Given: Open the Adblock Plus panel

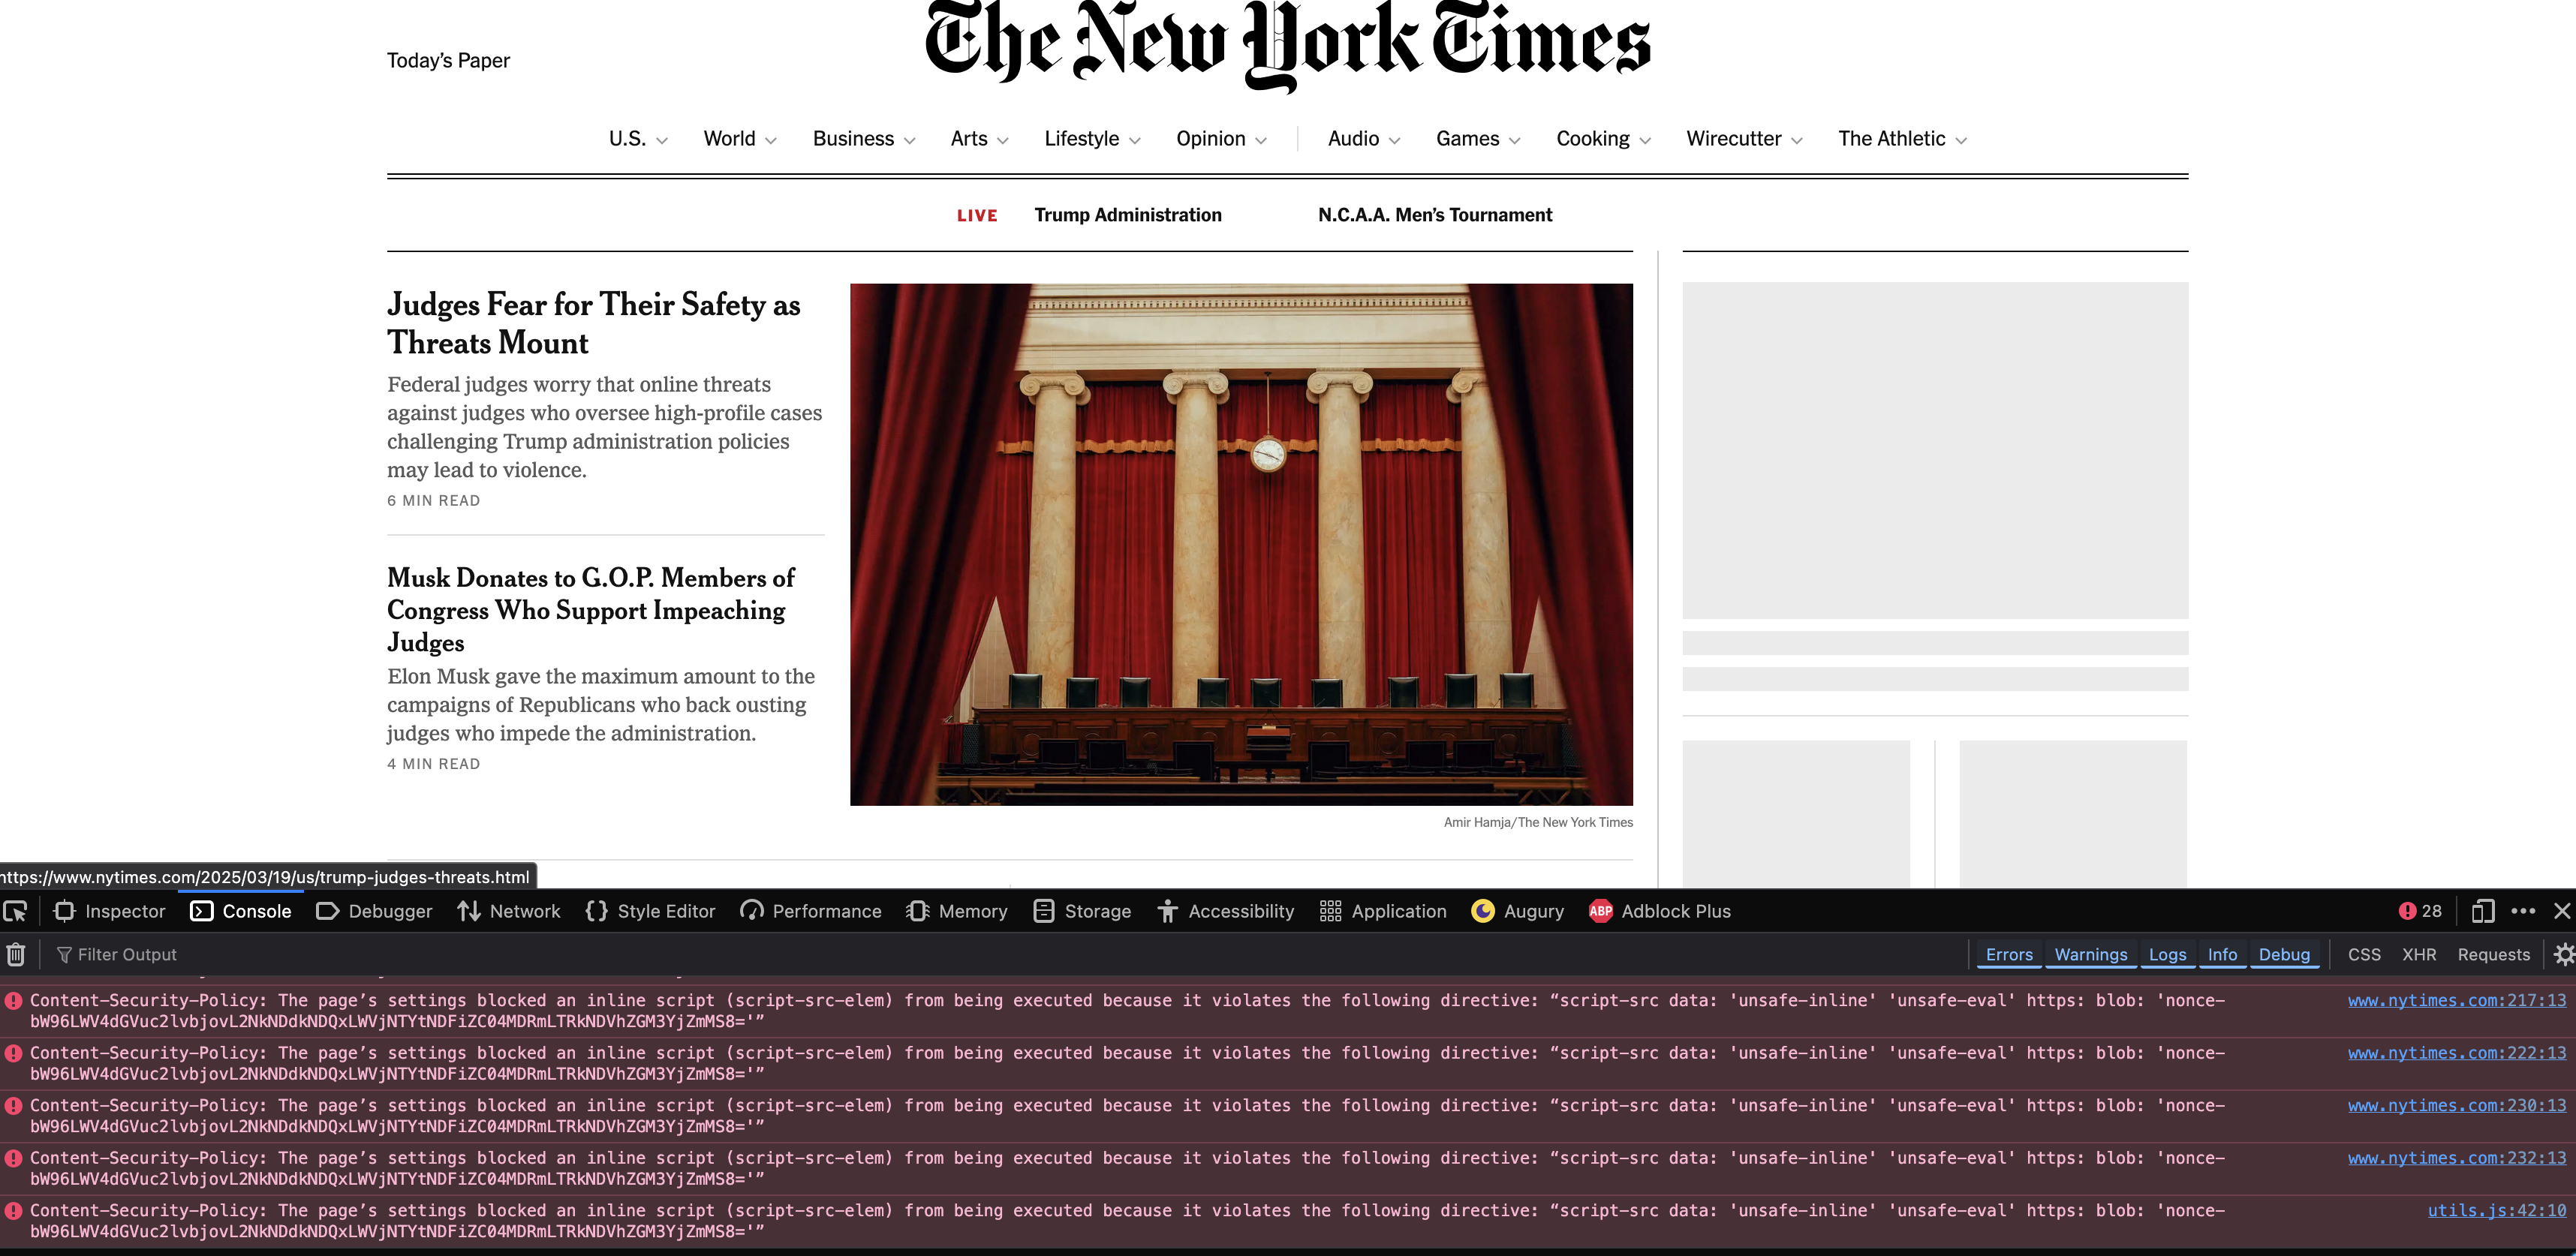Looking at the screenshot, I should pos(1660,911).
